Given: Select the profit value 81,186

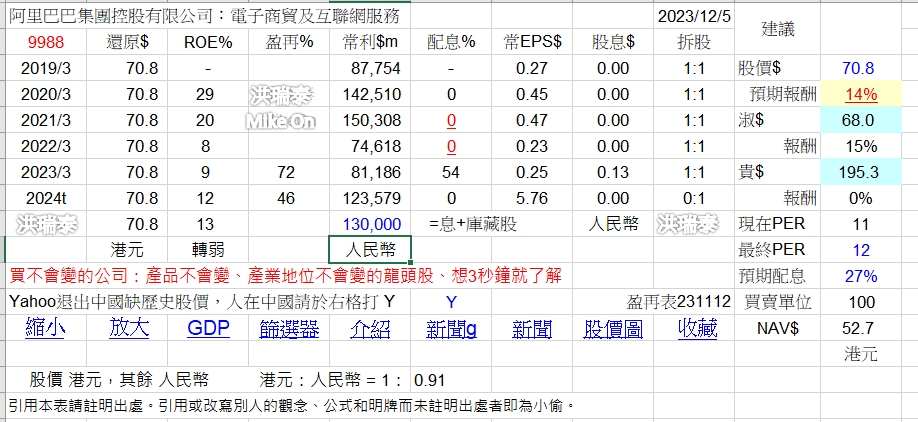Looking at the screenshot, I should pyautogui.click(x=376, y=172).
